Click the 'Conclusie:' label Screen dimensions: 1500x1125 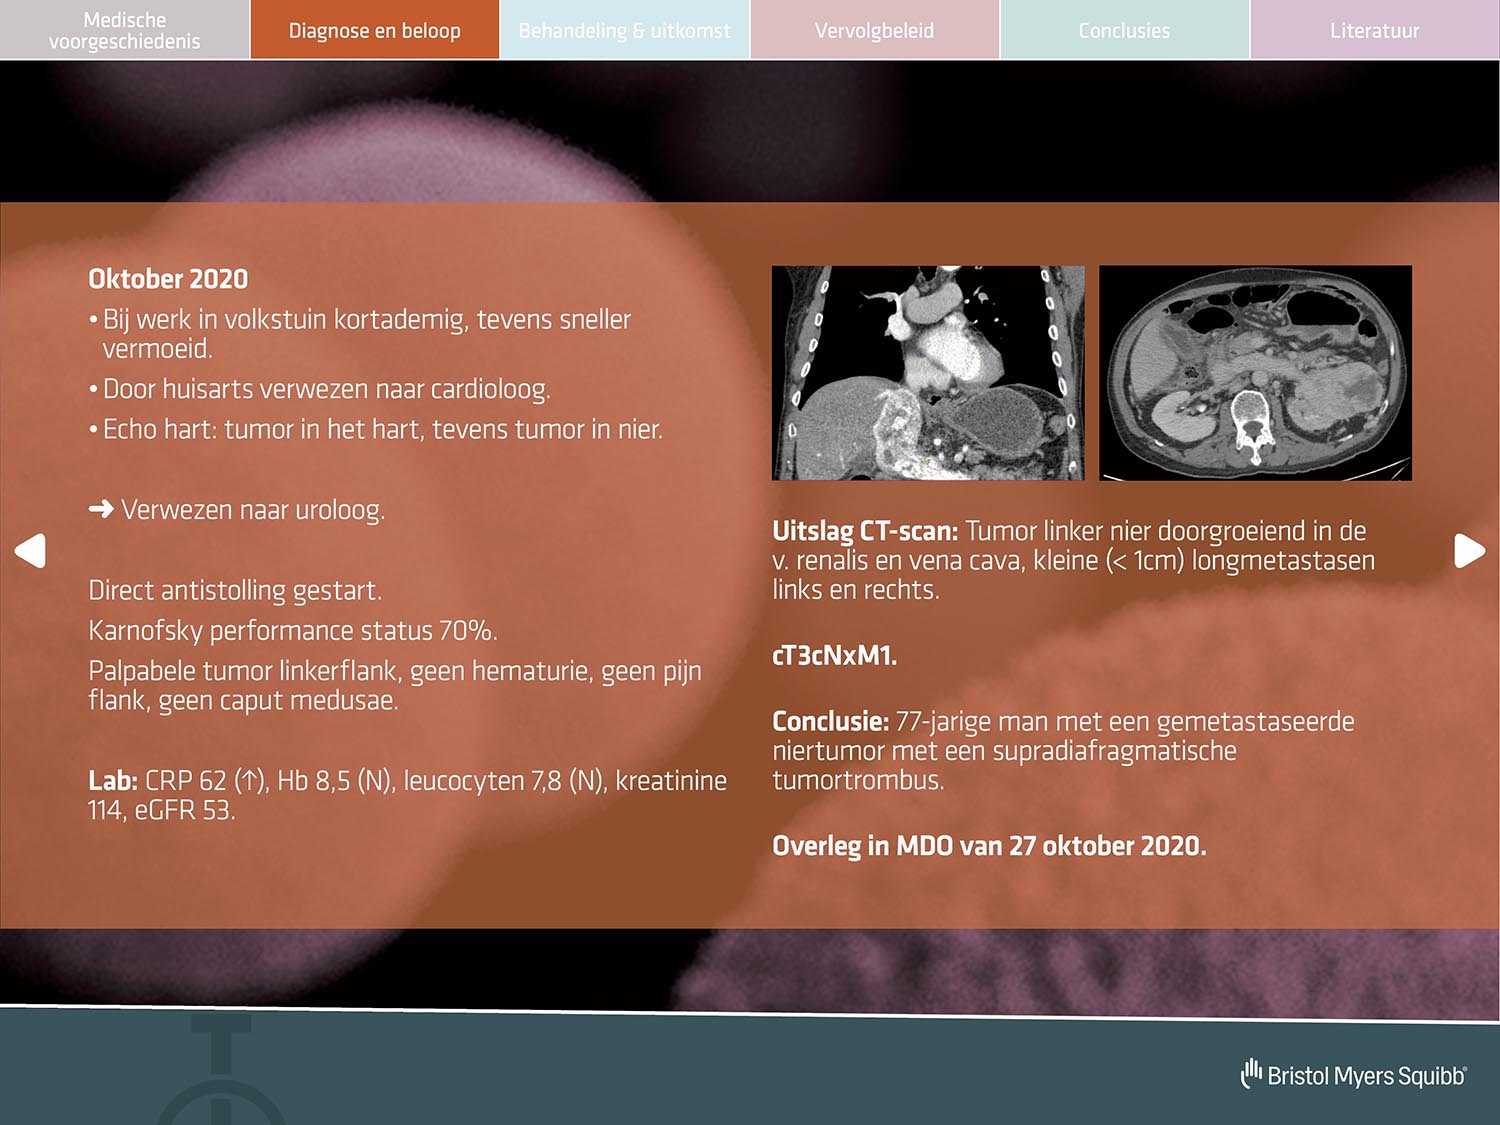830,721
